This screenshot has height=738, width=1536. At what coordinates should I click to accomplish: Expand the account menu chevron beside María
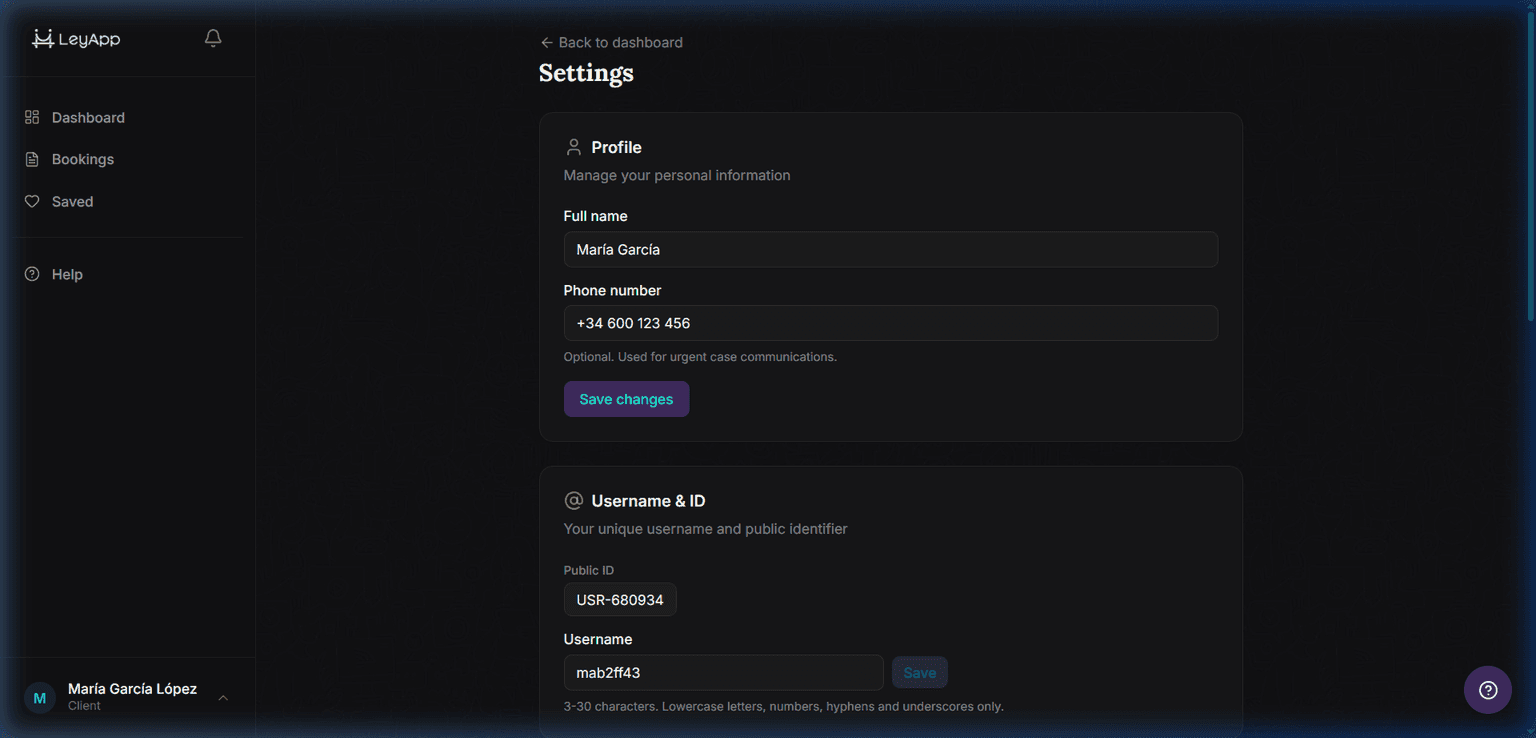(x=222, y=698)
